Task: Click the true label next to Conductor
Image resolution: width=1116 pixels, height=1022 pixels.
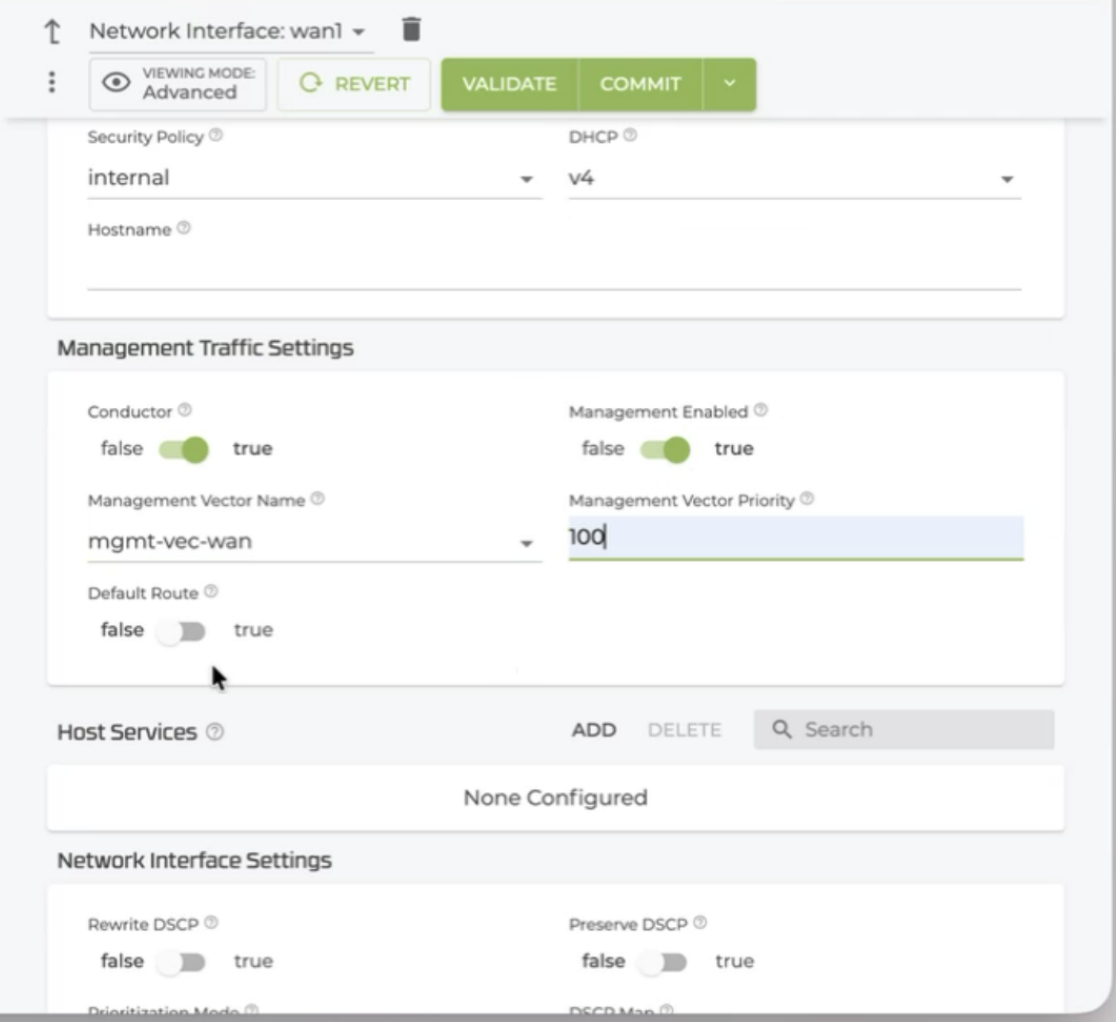Action: coord(253,449)
